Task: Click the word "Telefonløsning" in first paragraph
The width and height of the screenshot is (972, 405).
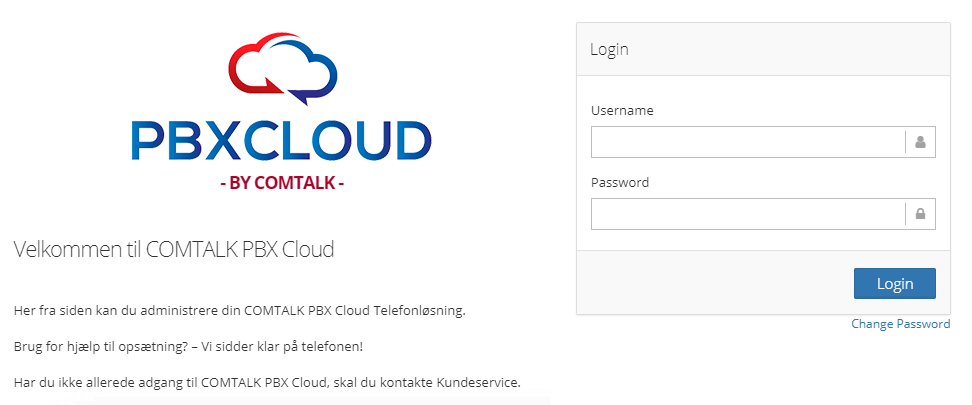Action: (x=420, y=311)
